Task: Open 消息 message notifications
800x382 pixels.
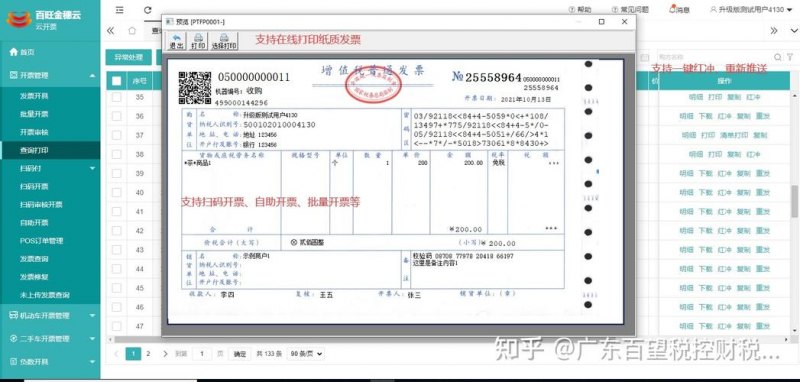Action: [680, 9]
